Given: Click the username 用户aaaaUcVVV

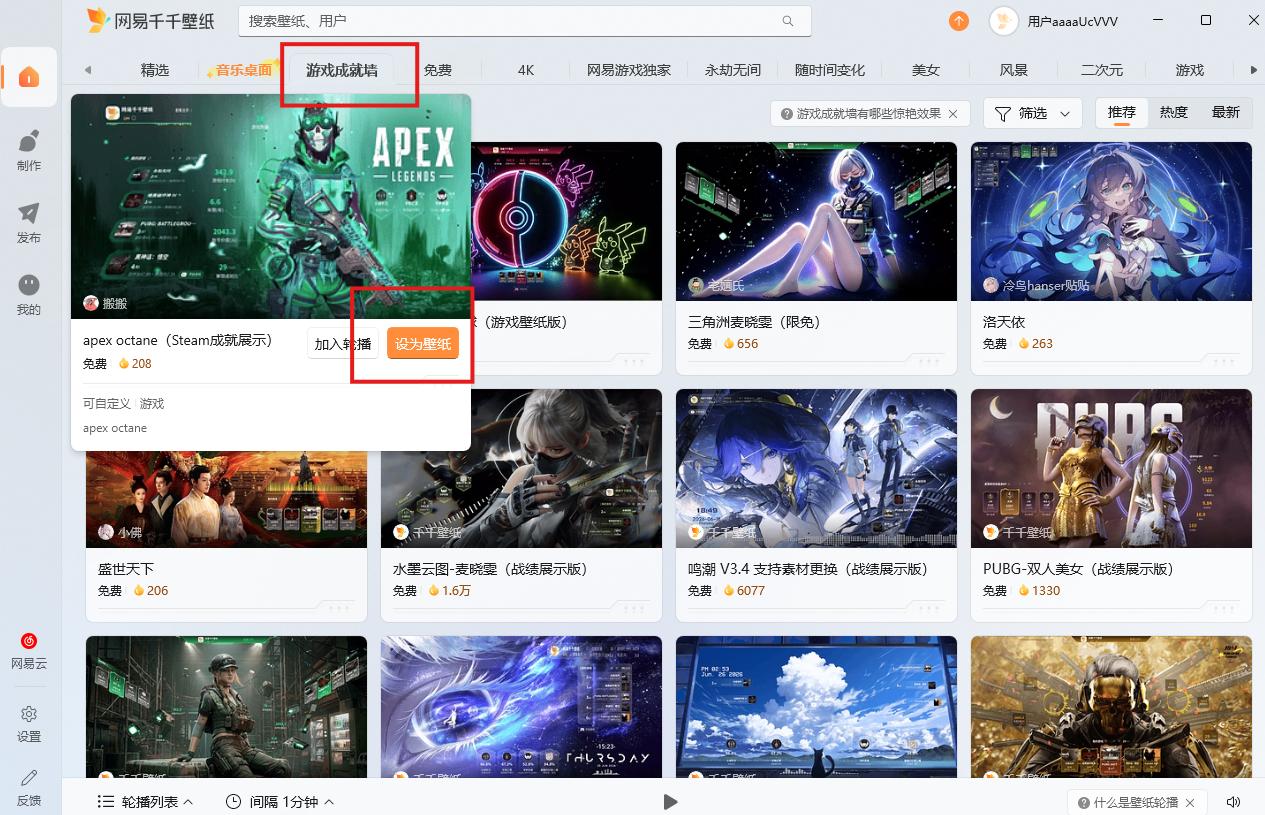Looking at the screenshot, I should 1073,21.
